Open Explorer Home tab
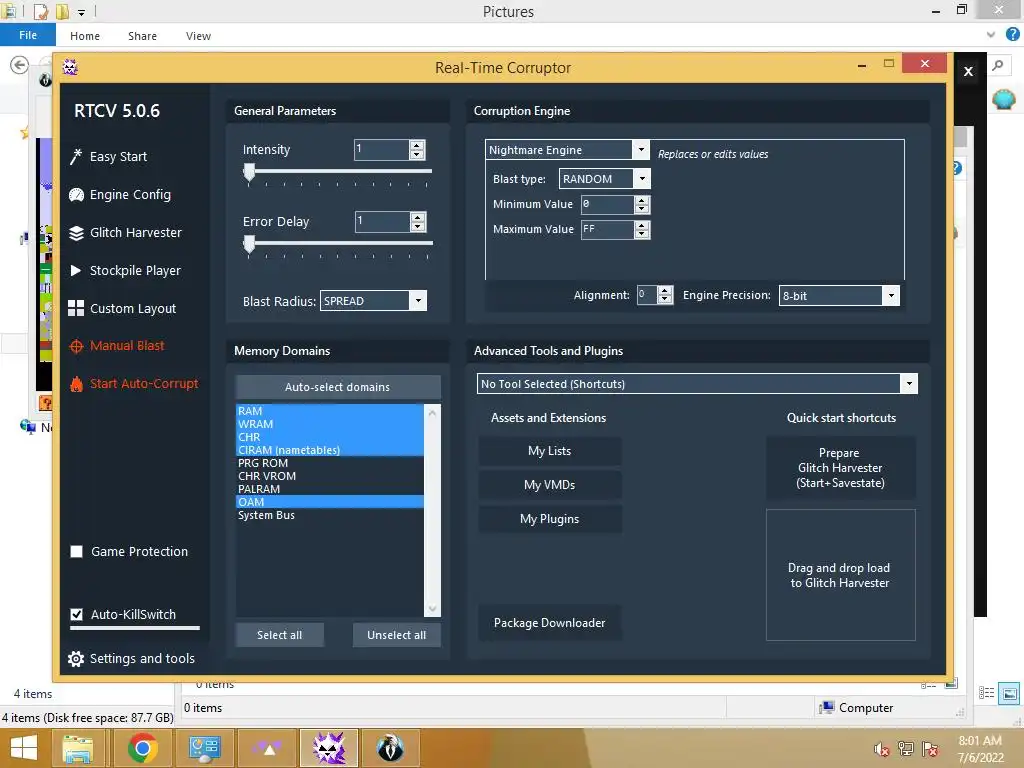This screenshot has height=768, width=1024. click(x=85, y=36)
